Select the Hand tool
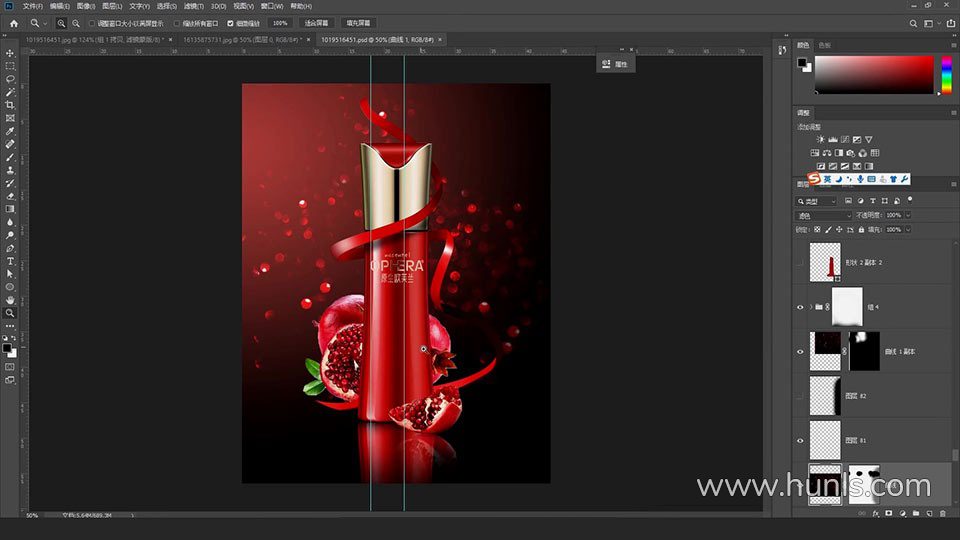Screen dimensions: 960x540 [x=10, y=300]
